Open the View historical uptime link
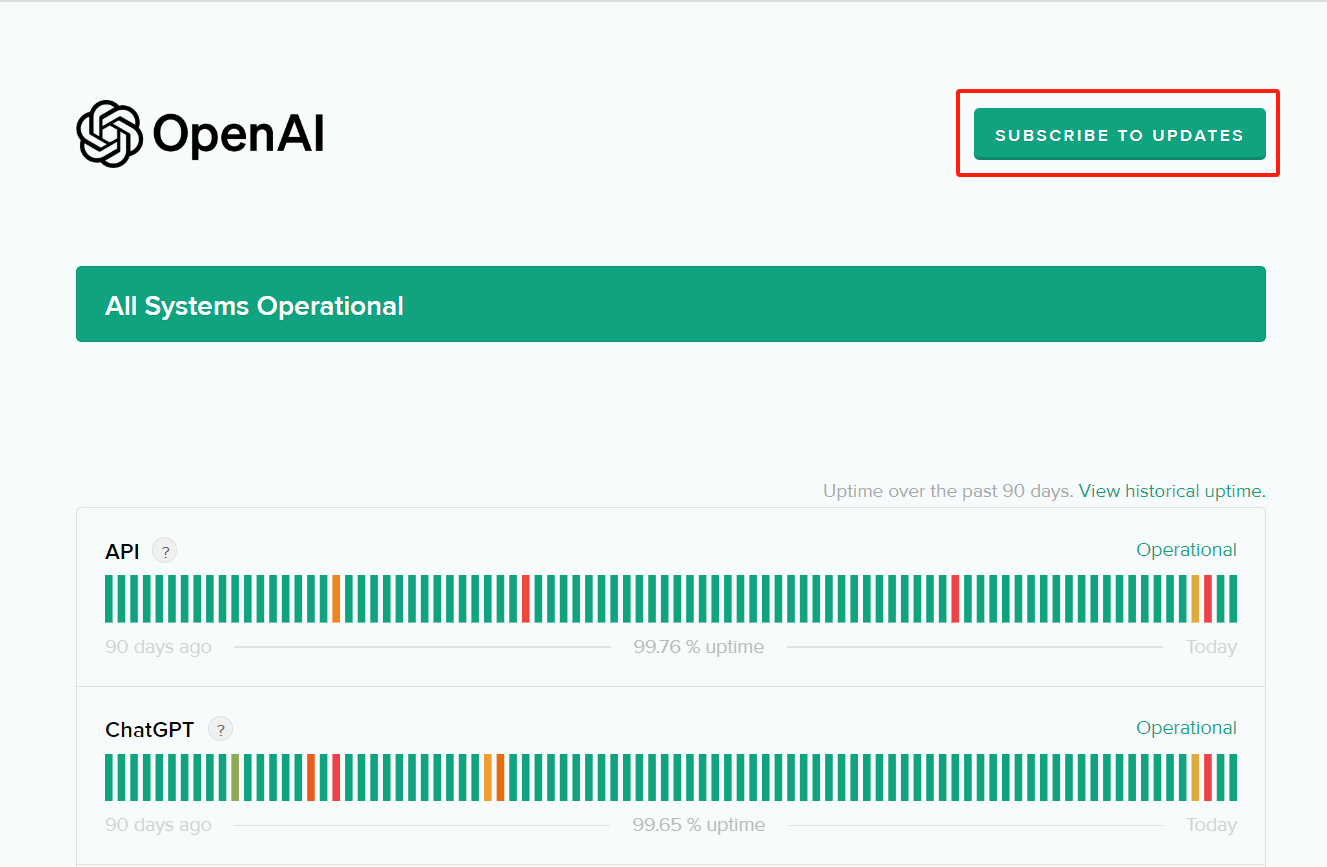This screenshot has width=1327, height=867. point(1172,491)
